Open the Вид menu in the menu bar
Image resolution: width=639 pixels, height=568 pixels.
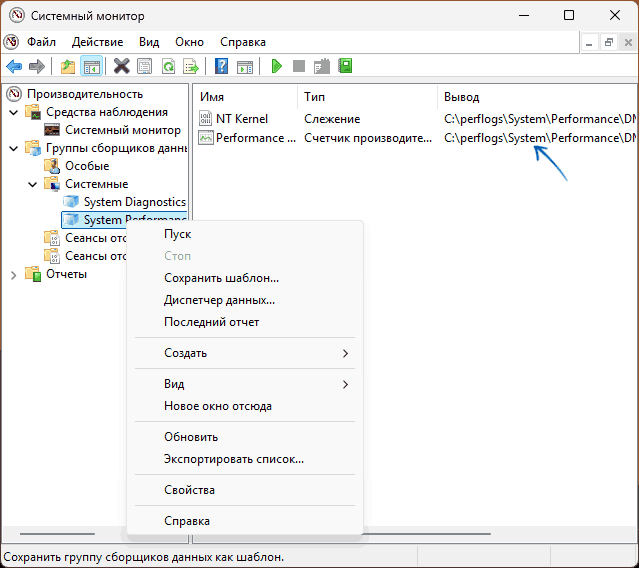tap(149, 42)
